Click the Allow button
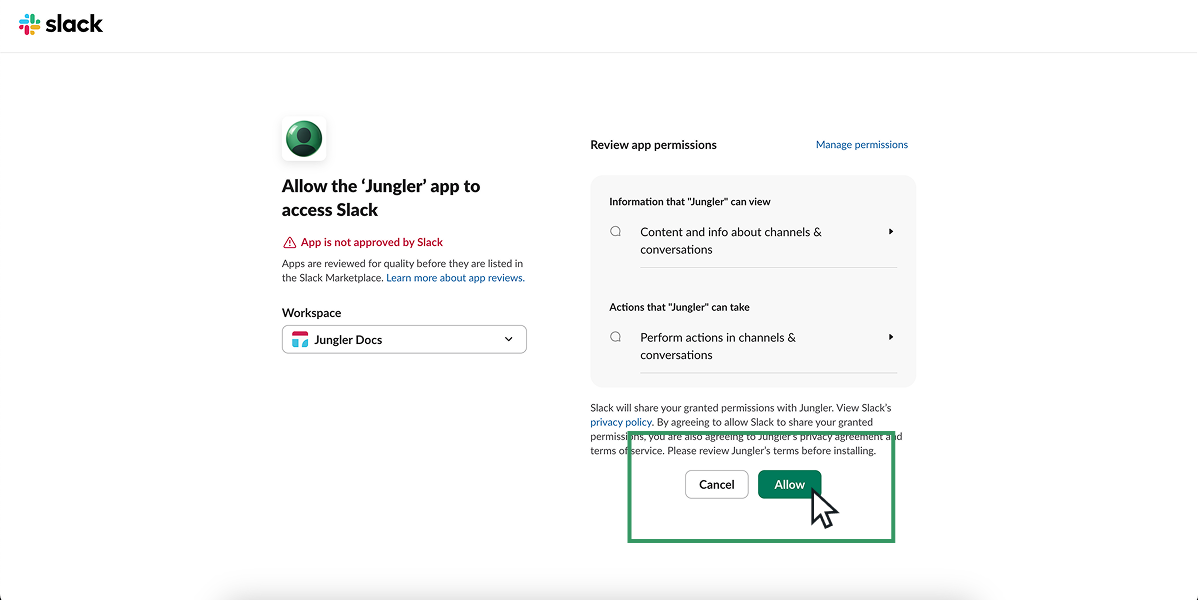Viewport: 1198px width, 600px height. click(789, 484)
